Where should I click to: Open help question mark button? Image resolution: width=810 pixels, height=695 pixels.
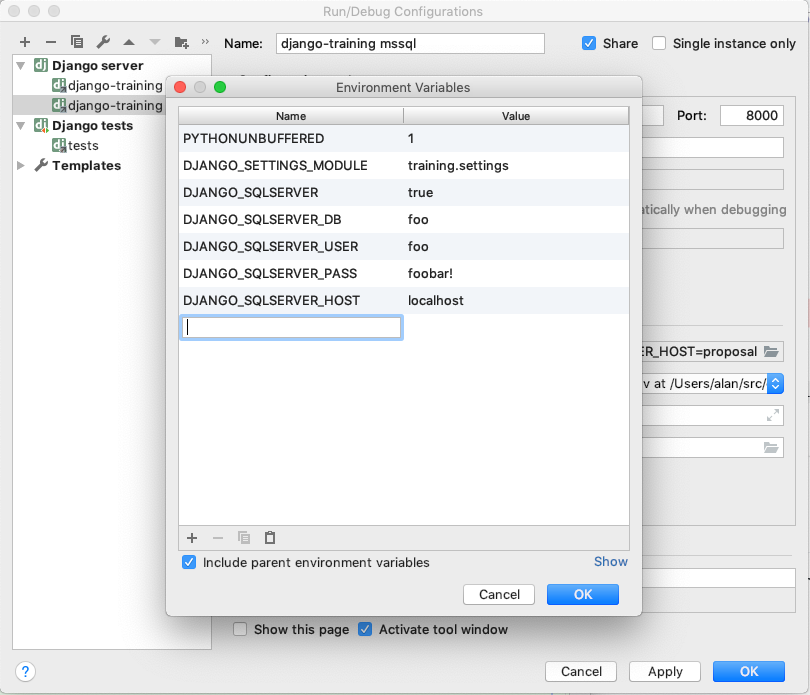click(25, 671)
